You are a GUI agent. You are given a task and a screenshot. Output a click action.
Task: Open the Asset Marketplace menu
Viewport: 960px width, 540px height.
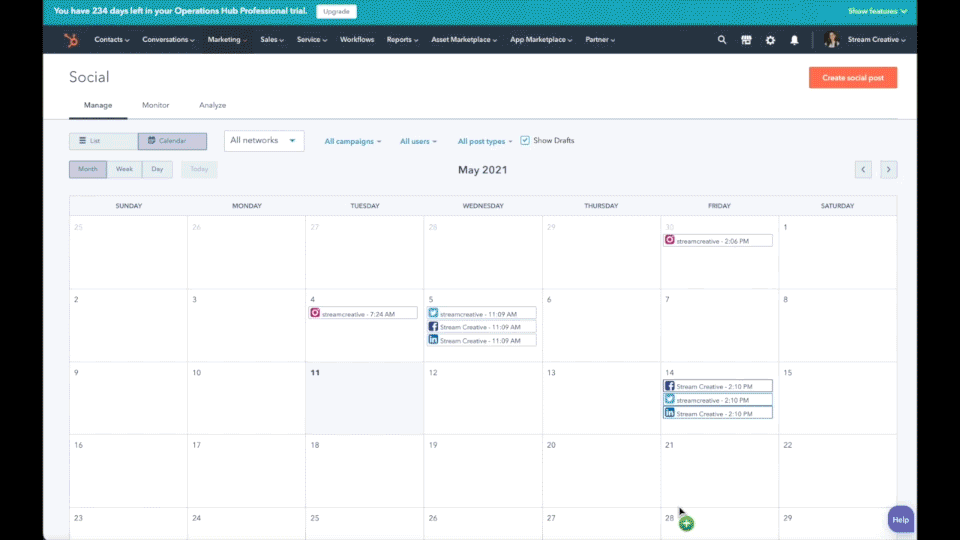pos(464,40)
